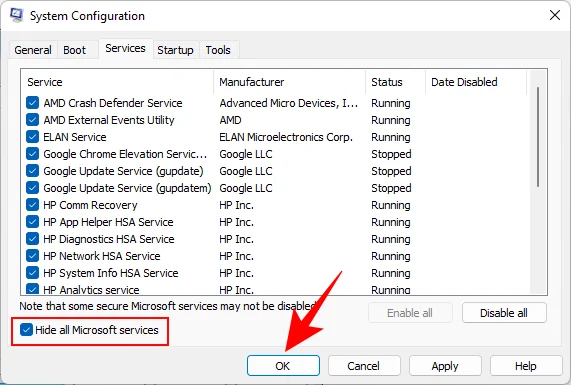Sort by the Service column header

[x=118, y=82]
